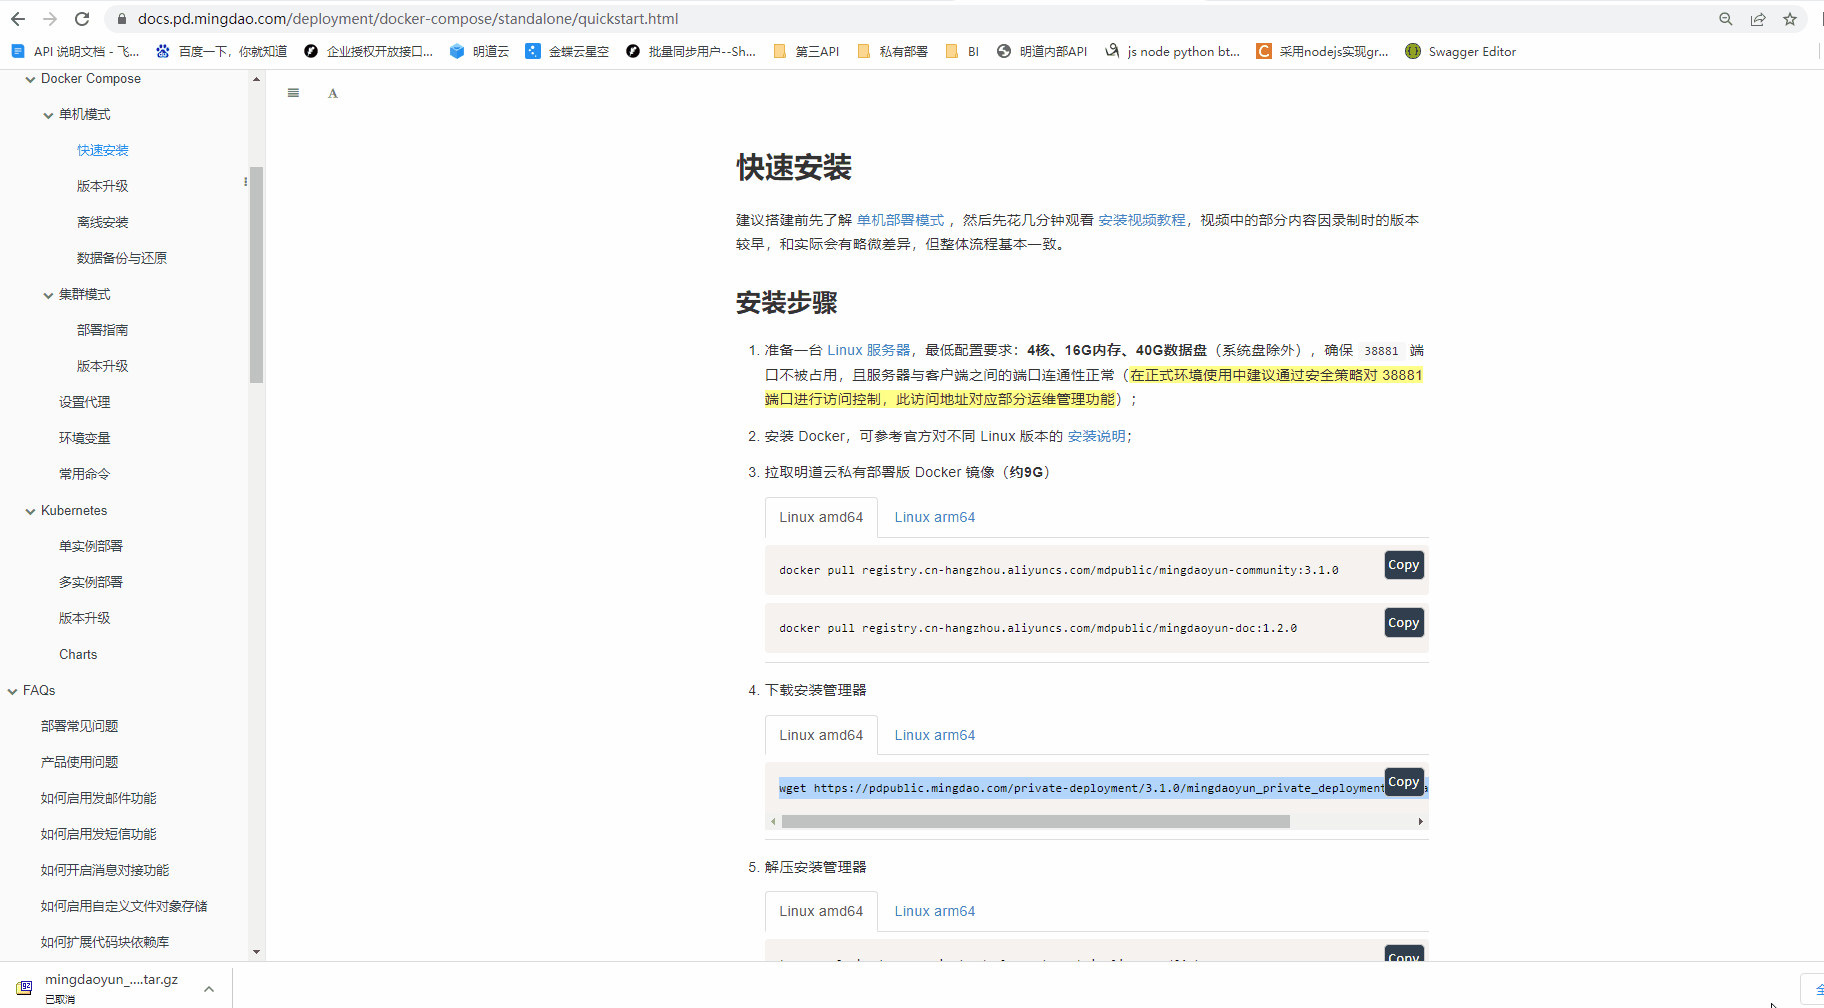The image size is (1824, 1008).
Task: Copy the mingdaoyun-doc docker pull command
Action: tap(1404, 623)
